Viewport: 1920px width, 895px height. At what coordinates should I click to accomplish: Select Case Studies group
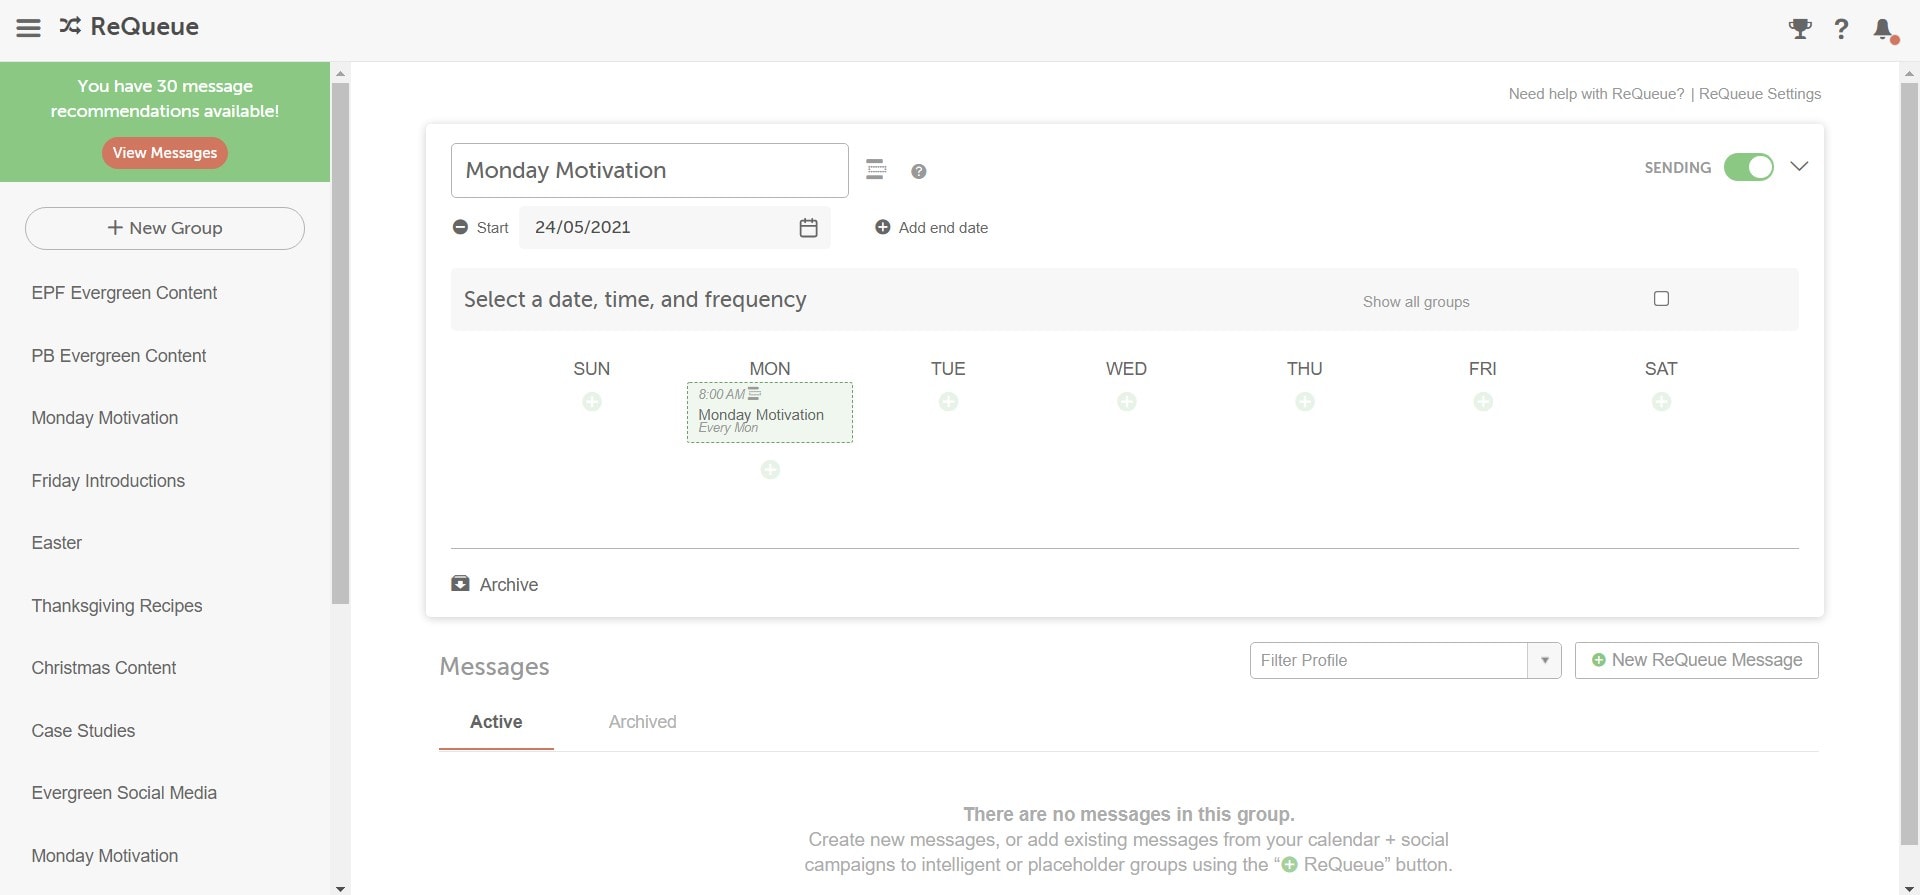click(83, 731)
